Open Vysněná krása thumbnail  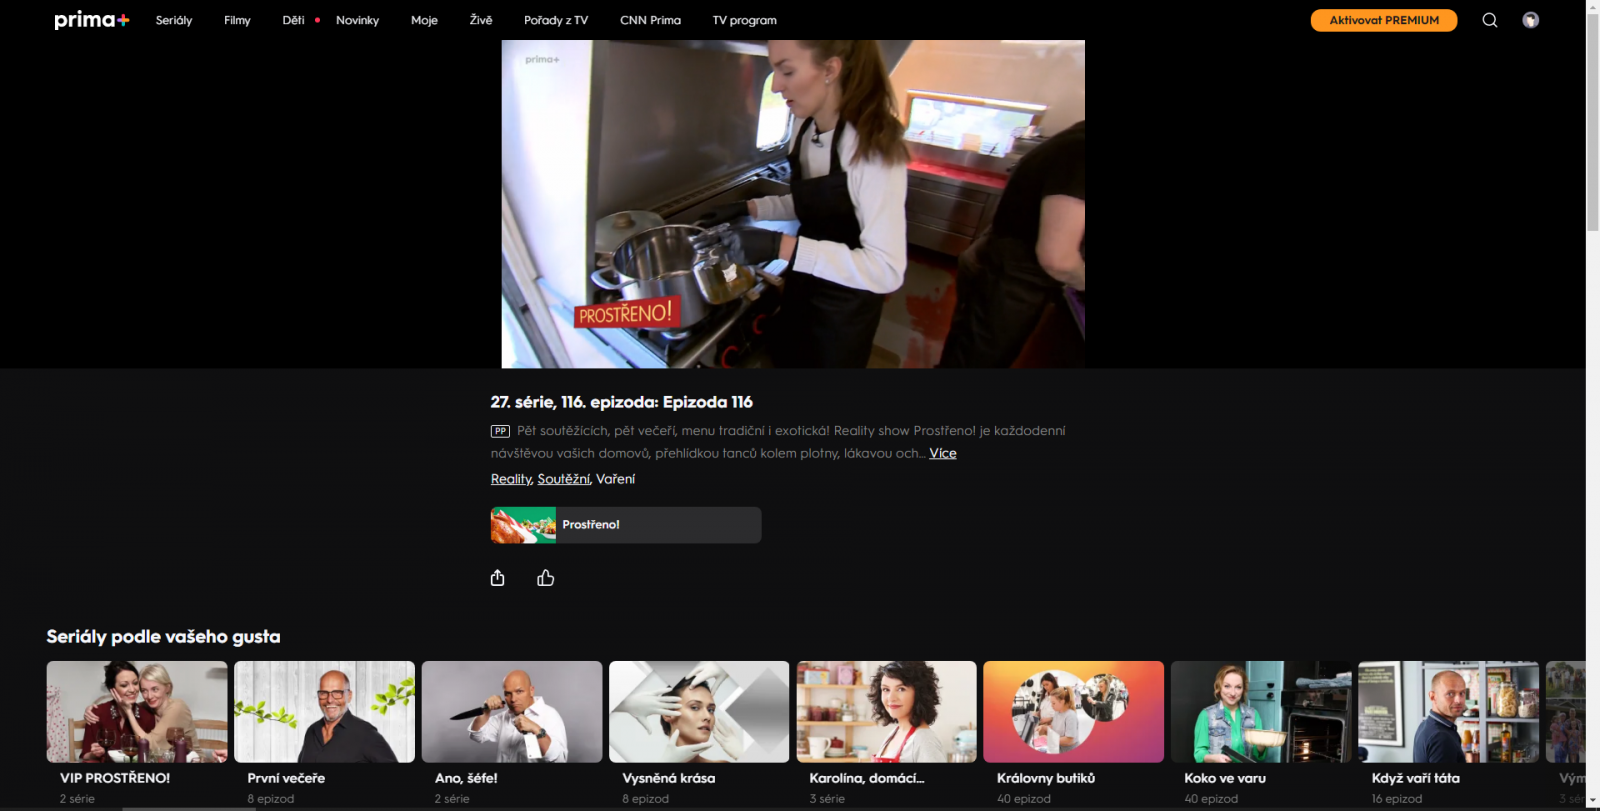699,712
